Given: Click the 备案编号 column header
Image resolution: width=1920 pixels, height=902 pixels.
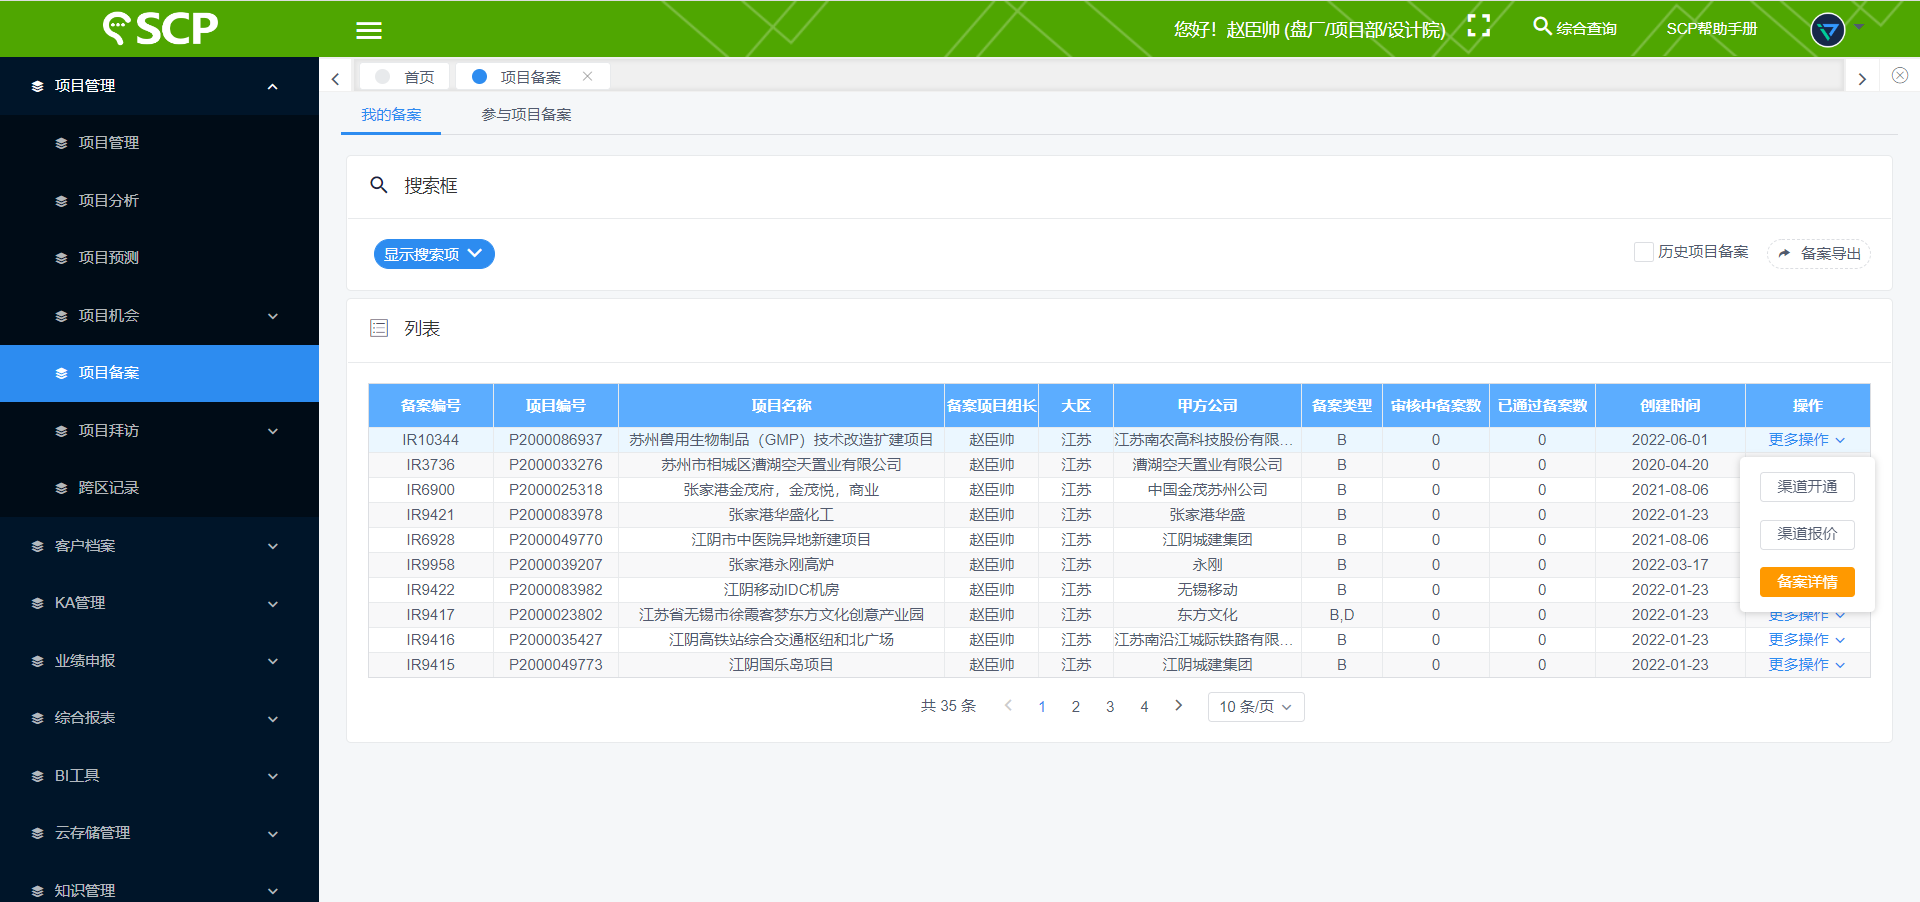Looking at the screenshot, I should [x=431, y=406].
